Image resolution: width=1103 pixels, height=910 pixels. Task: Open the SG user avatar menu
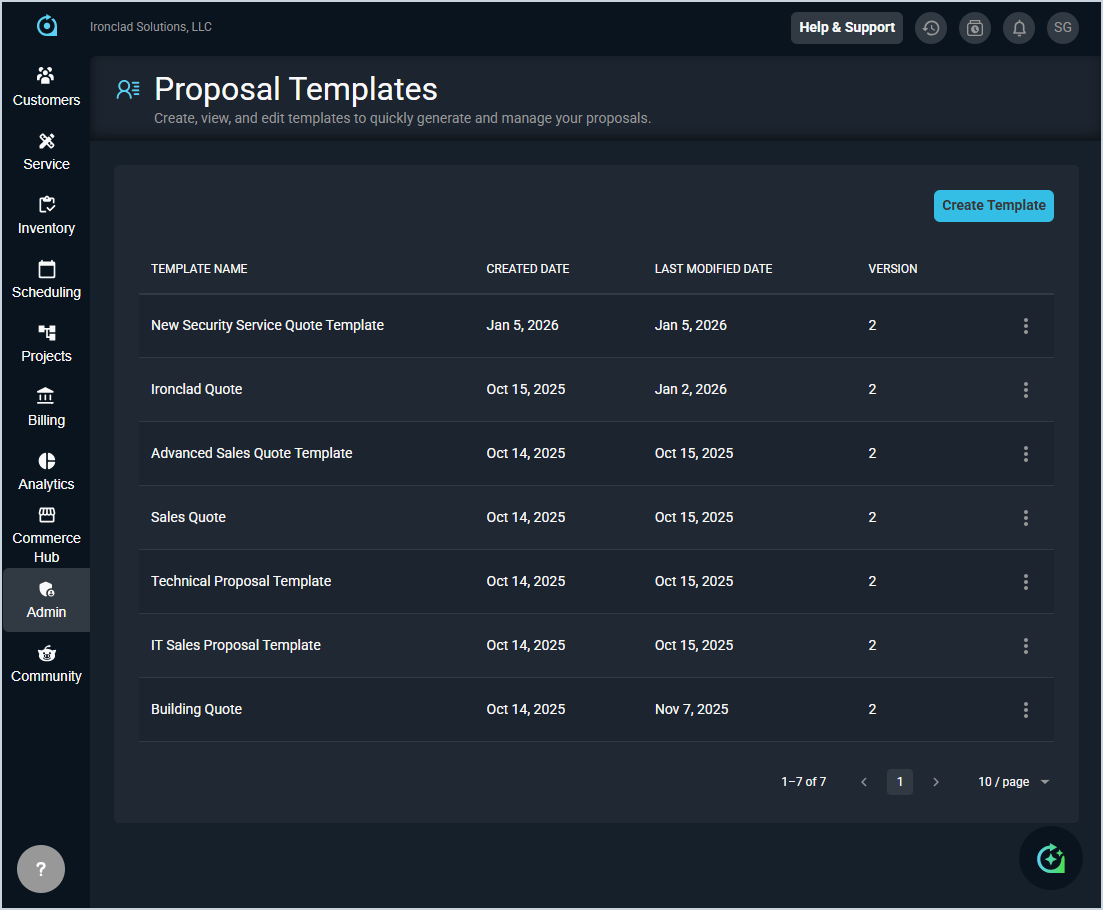click(1062, 28)
